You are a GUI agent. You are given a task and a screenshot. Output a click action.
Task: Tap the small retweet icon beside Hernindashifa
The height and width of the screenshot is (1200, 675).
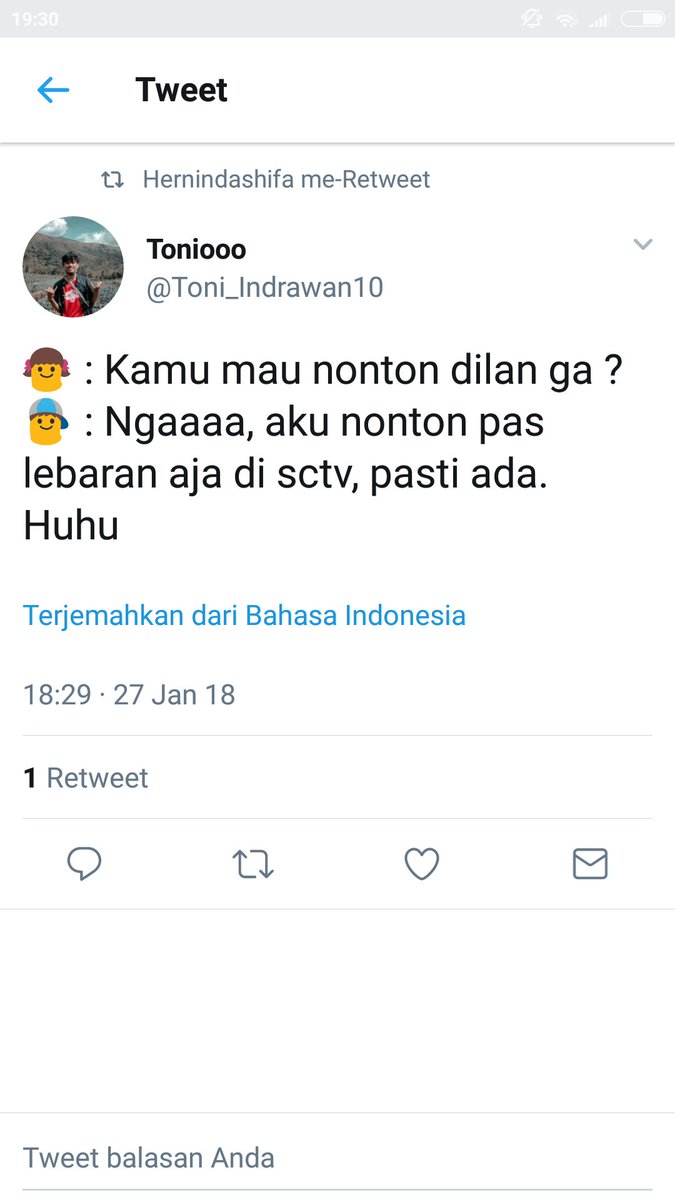click(x=113, y=180)
